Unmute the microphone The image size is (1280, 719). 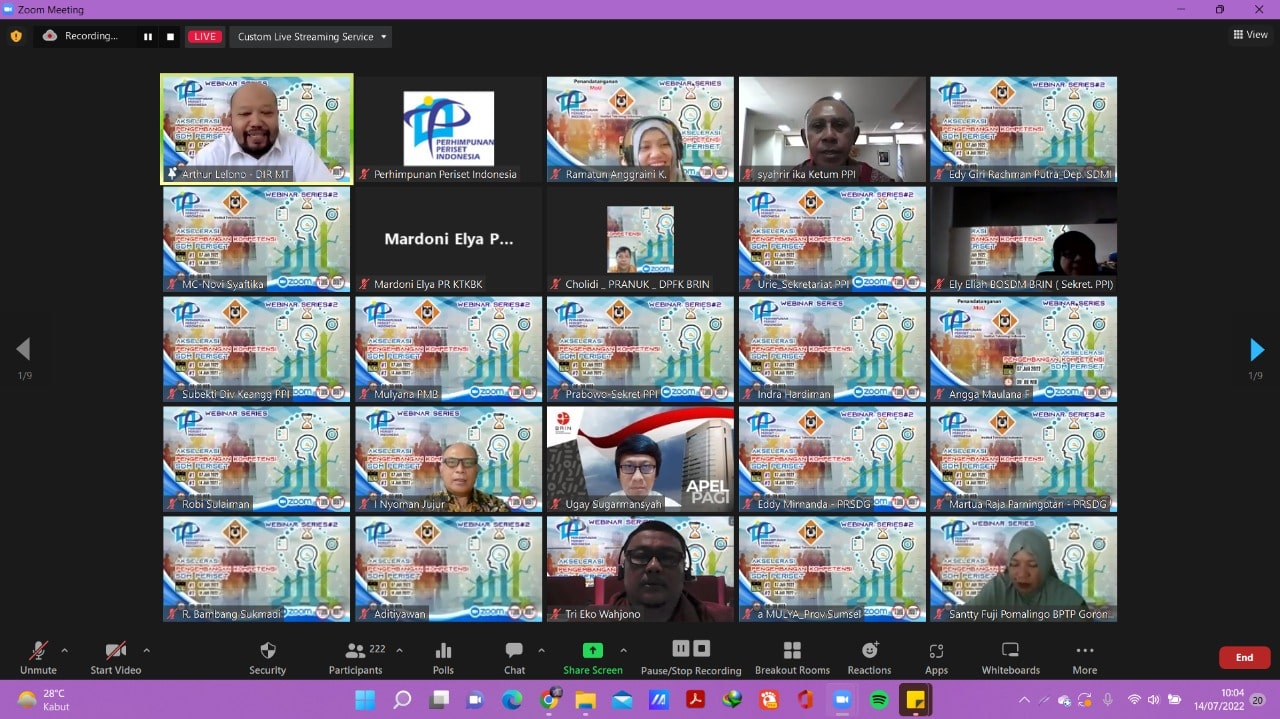click(x=38, y=651)
